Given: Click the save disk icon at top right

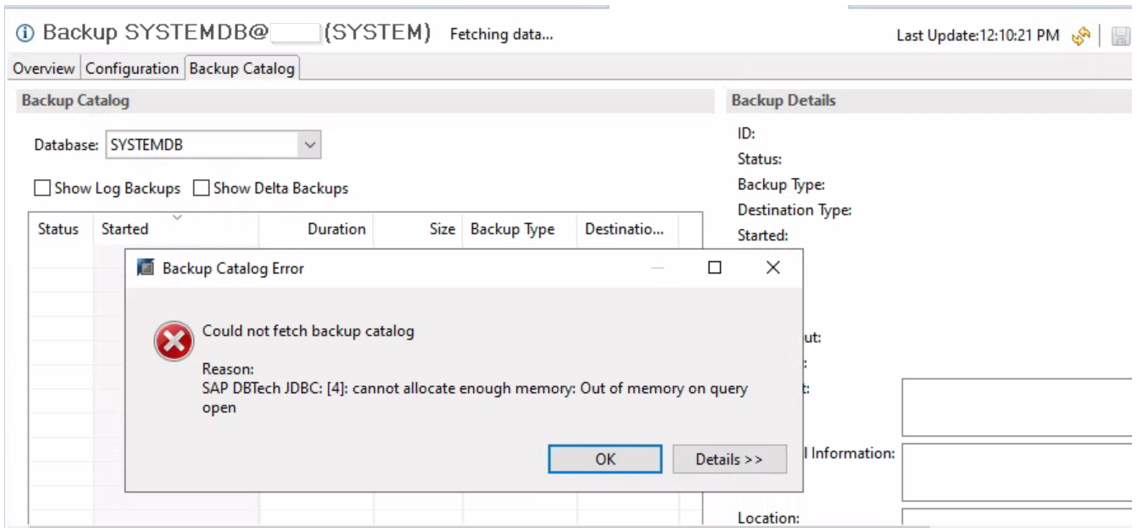Looking at the screenshot, I should click(x=1120, y=35).
